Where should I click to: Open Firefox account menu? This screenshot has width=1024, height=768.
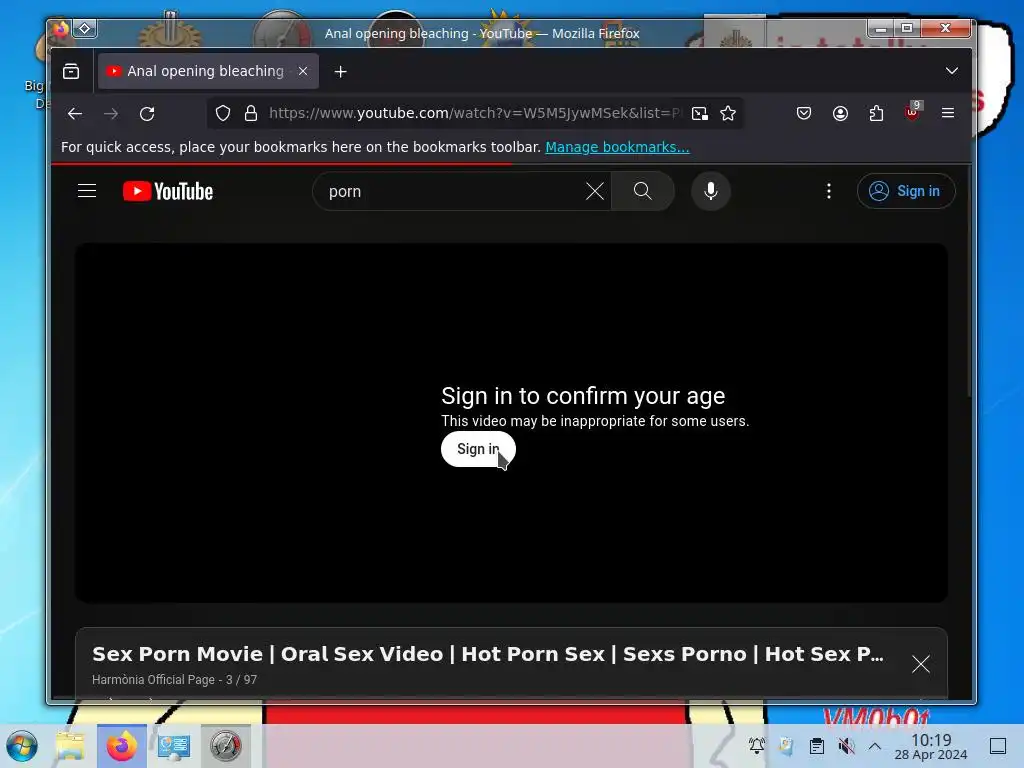840,114
